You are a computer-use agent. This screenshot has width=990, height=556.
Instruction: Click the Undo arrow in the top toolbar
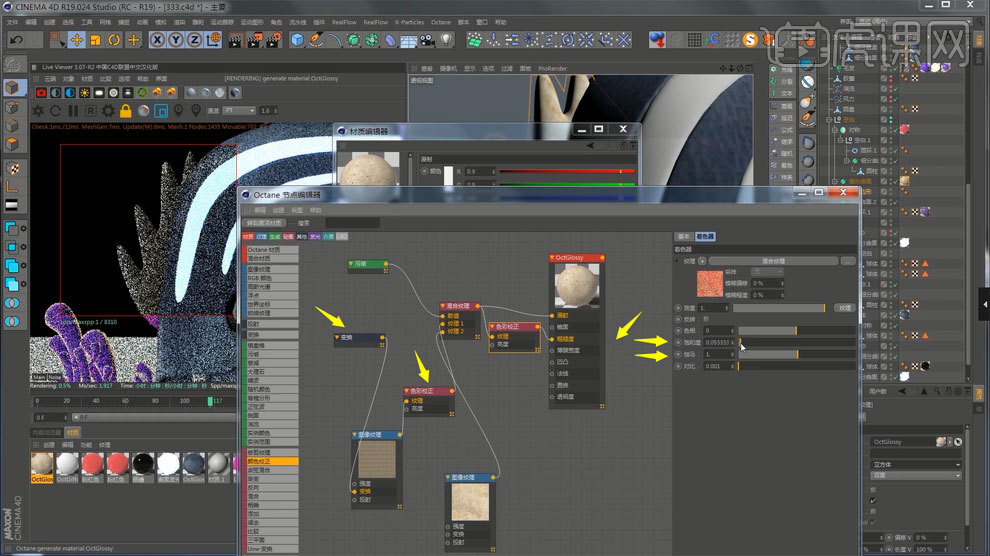[x=17, y=40]
